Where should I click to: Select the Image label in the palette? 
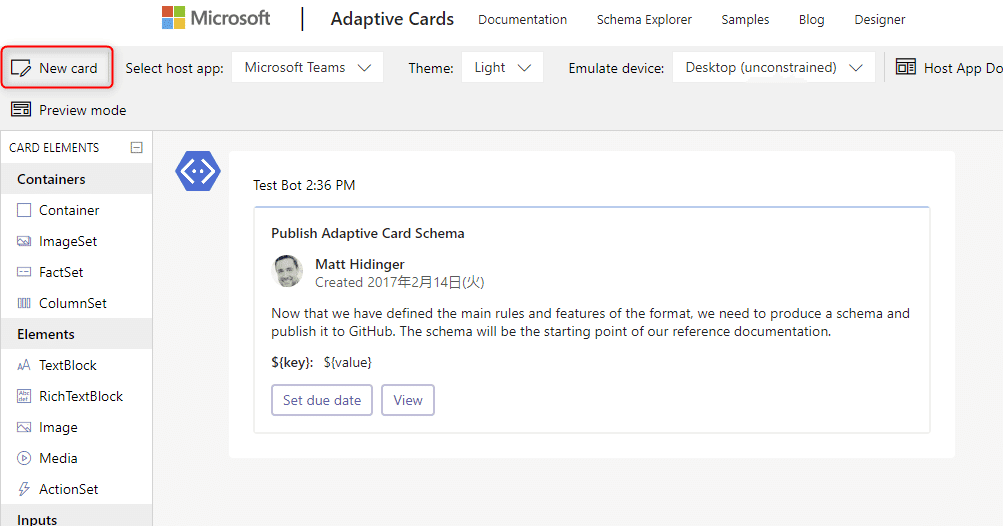pyautogui.click(x=58, y=427)
